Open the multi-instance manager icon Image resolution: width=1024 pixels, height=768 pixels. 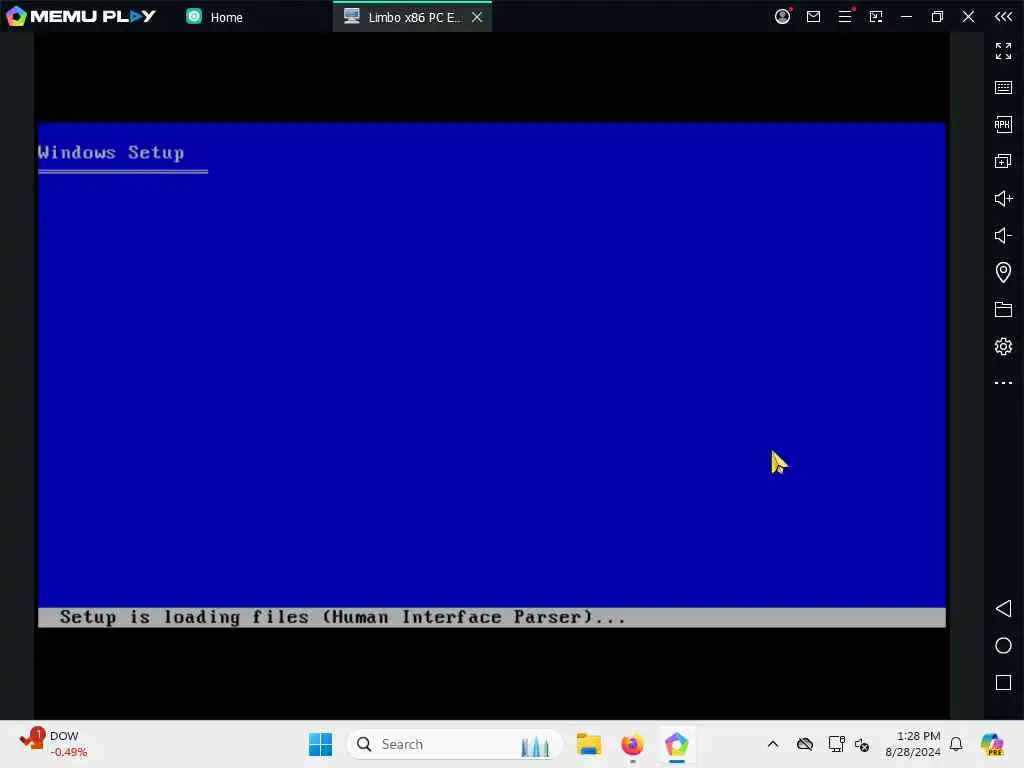click(x=1003, y=161)
